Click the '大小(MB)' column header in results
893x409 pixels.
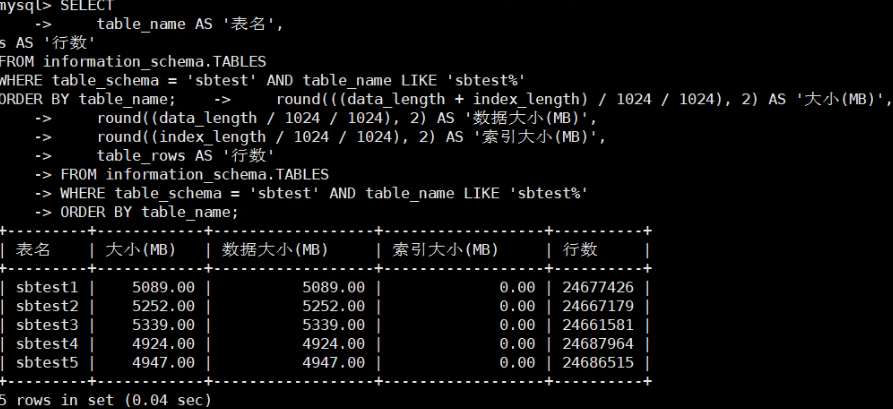click(141, 249)
